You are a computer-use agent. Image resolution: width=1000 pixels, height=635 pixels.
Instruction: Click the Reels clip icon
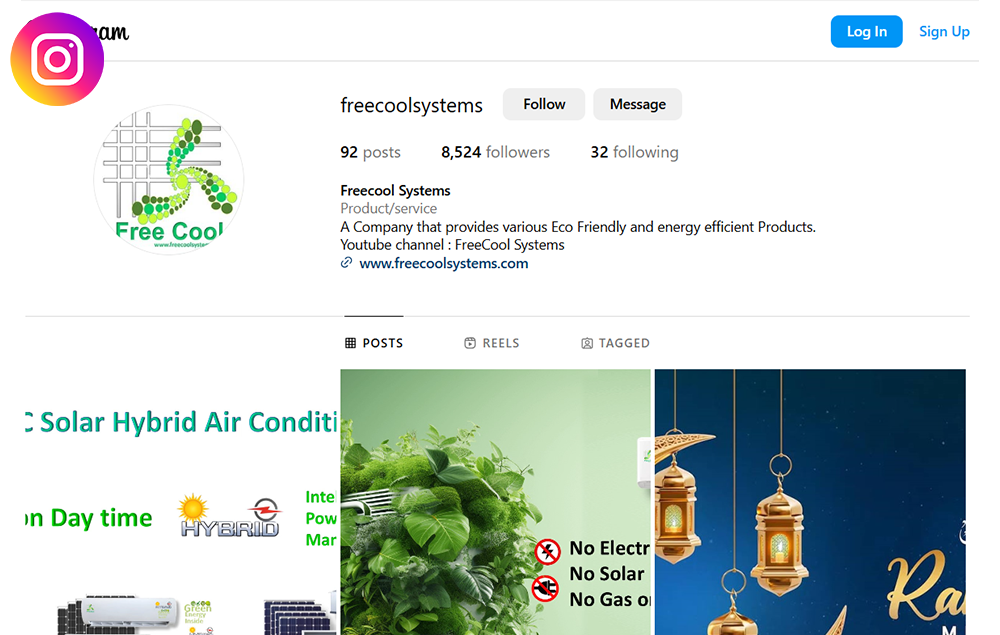click(x=470, y=343)
